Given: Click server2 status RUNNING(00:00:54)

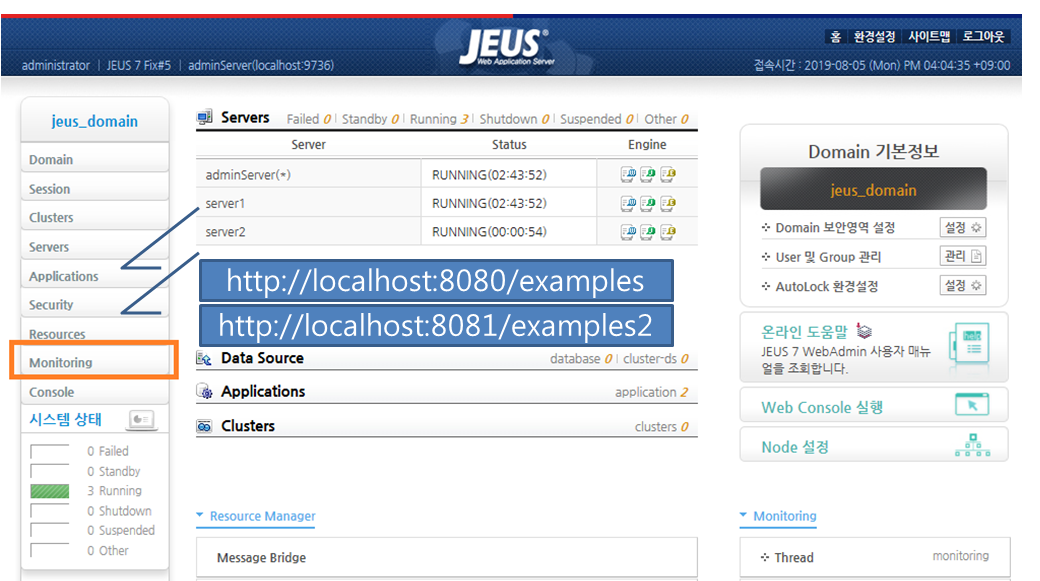Looking at the screenshot, I should [x=489, y=232].
